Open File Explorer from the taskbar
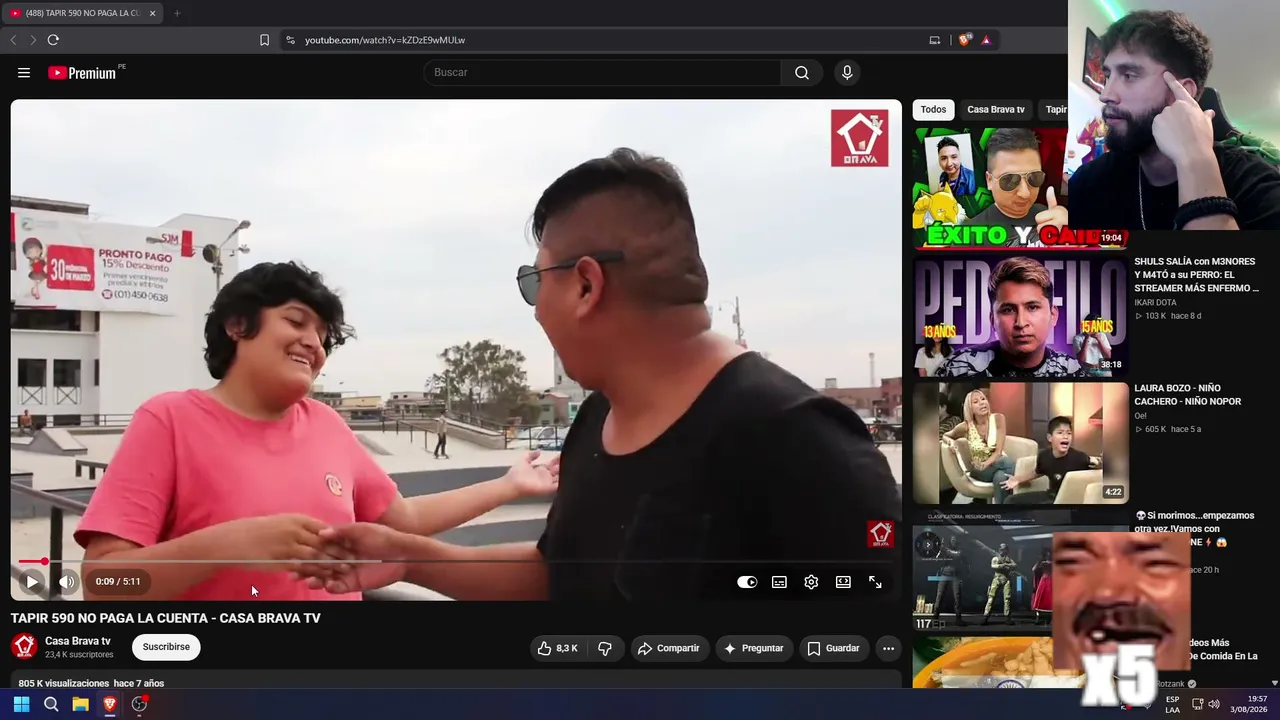 (x=80, y=704)
